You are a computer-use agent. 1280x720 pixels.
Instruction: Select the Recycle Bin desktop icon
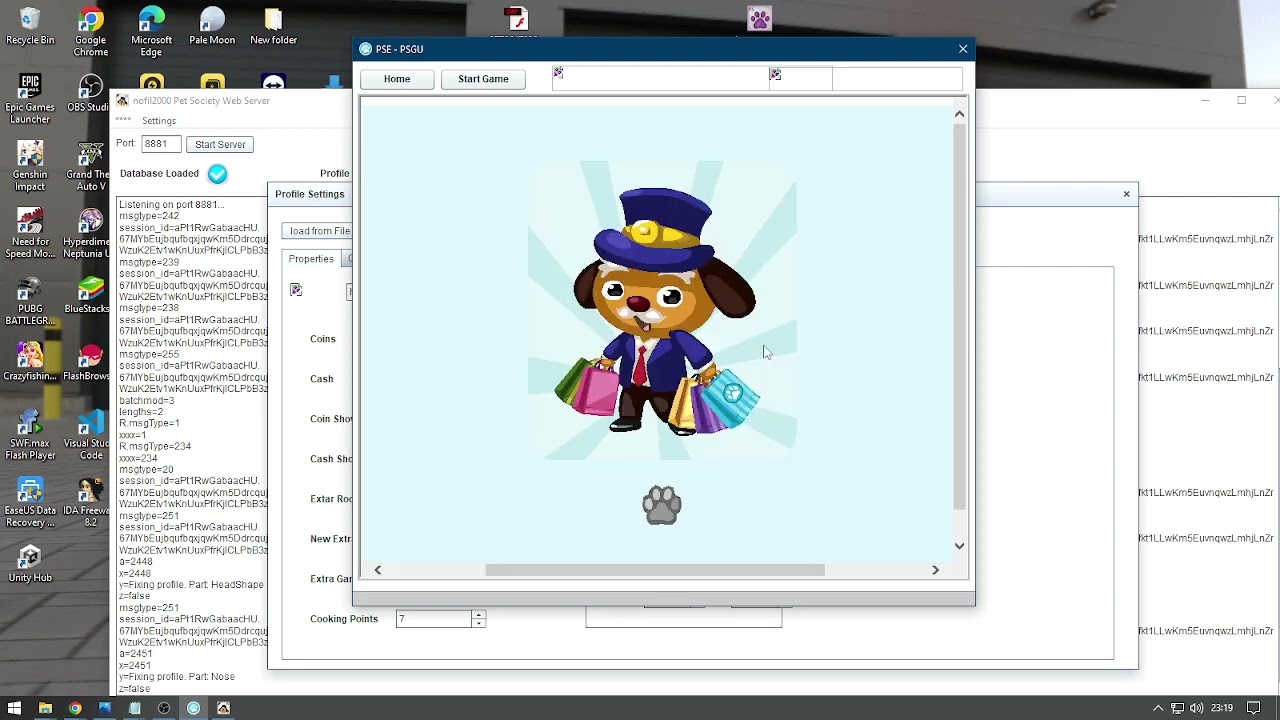(x=30, y=27)
